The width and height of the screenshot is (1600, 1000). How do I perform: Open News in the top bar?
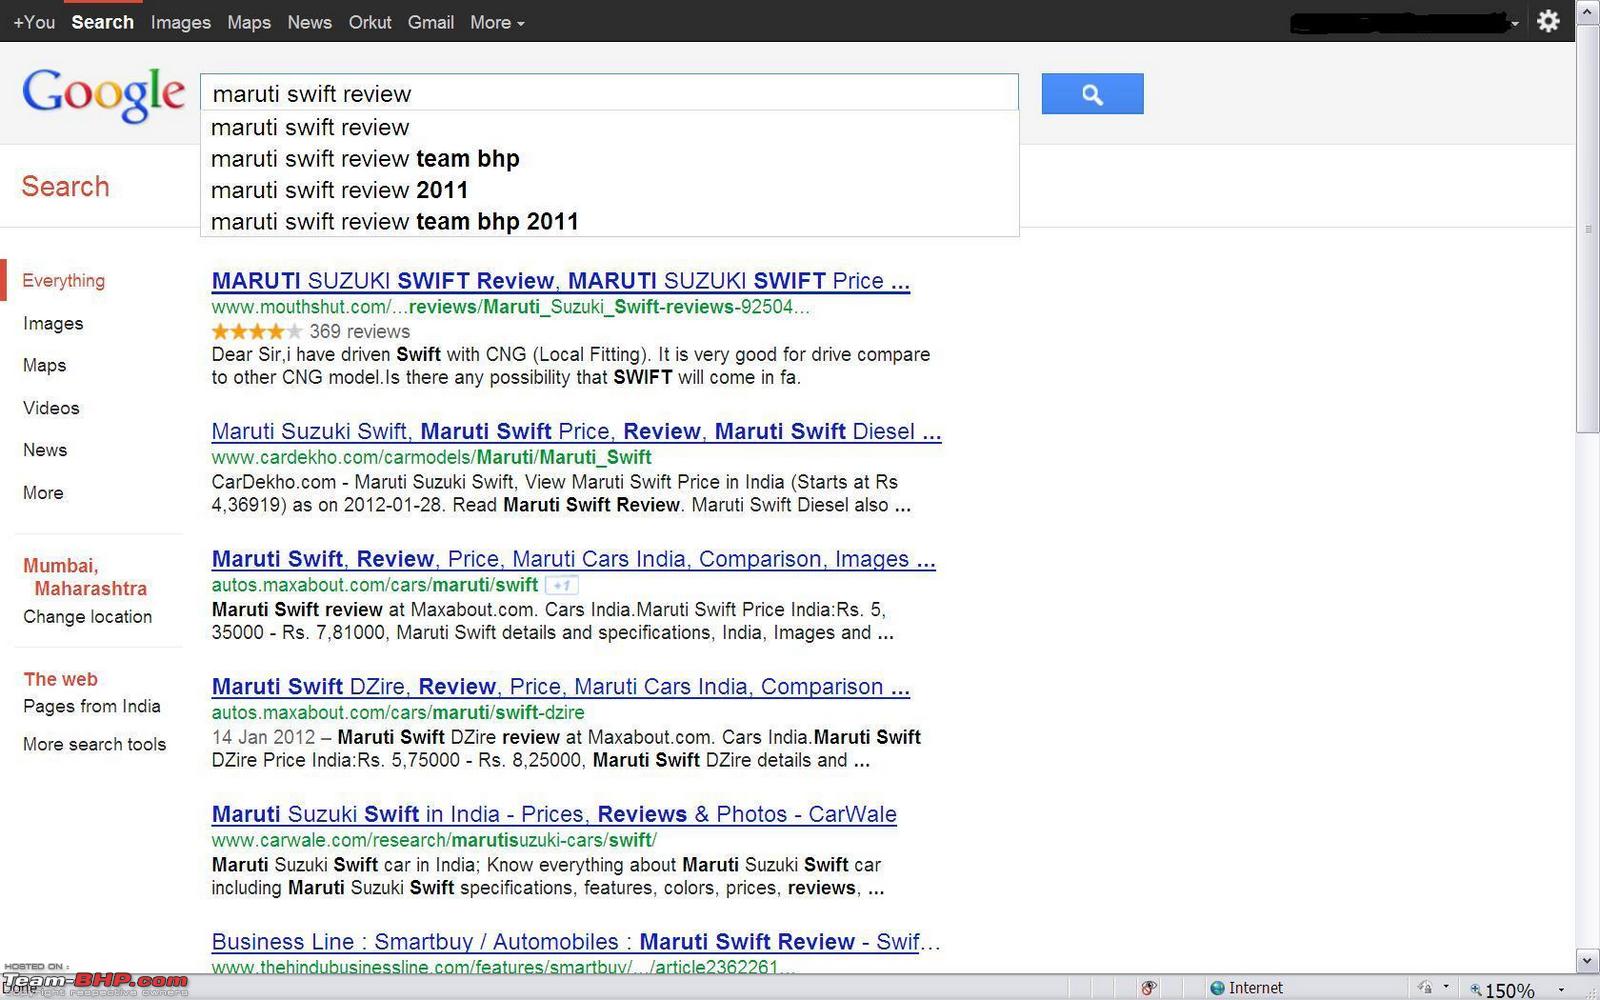(x=309, y=22)
